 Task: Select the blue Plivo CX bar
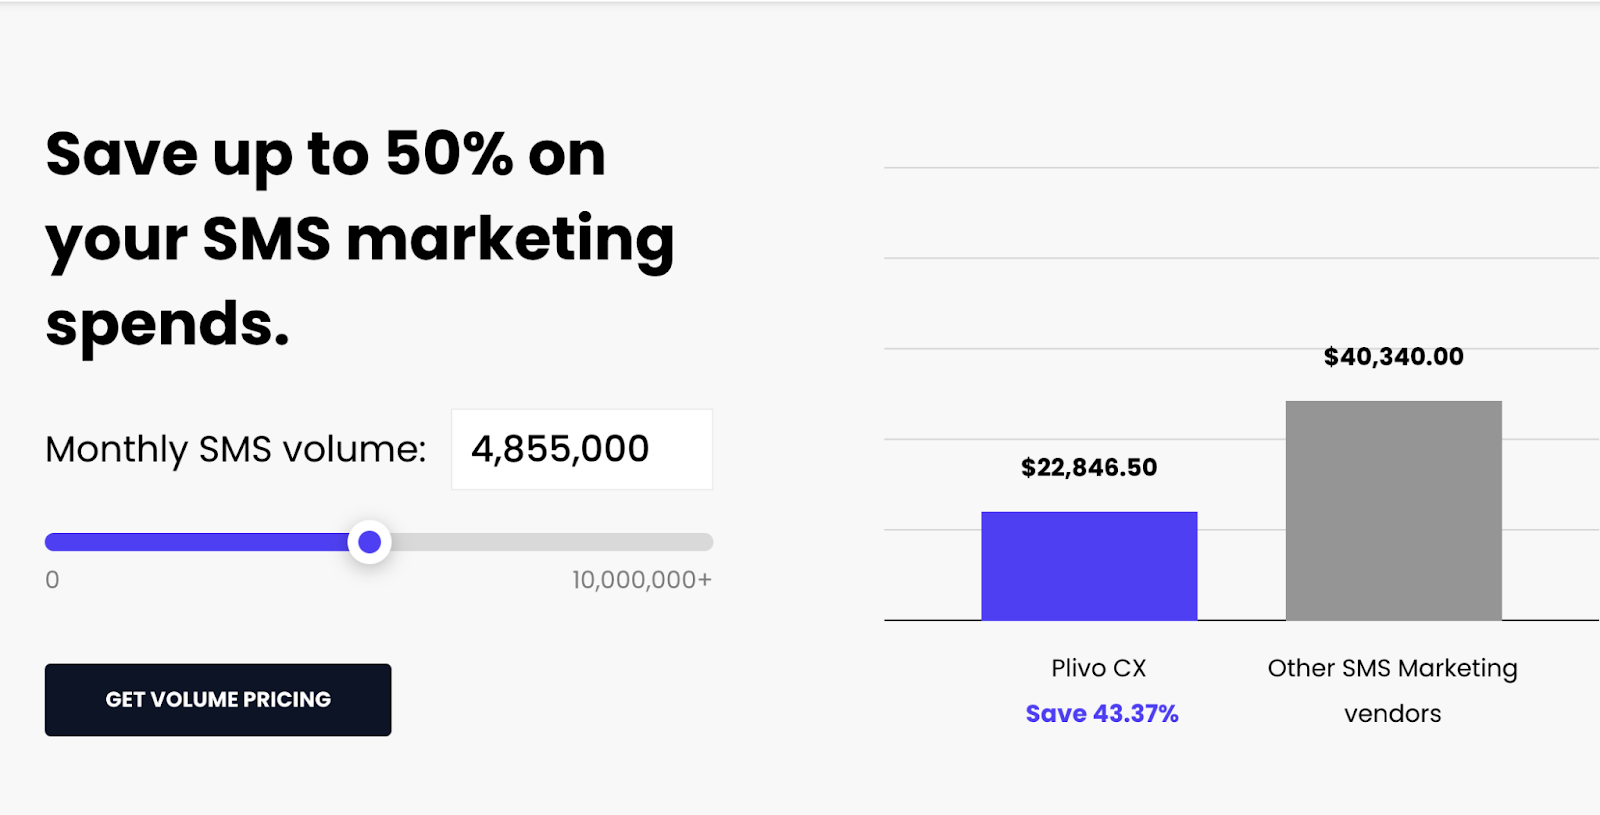(x=1089, y=566)
